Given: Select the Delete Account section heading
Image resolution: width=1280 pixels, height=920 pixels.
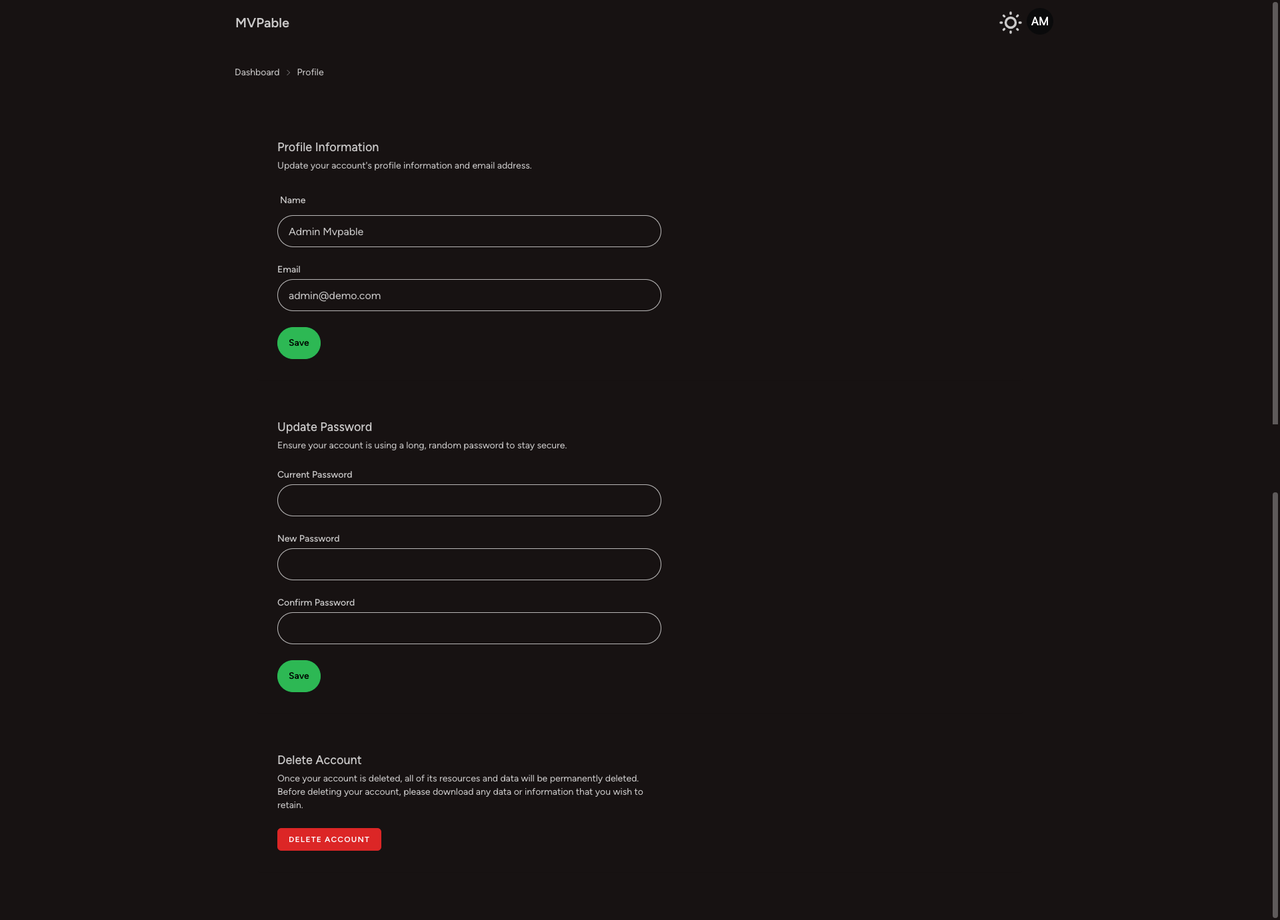Looking at the screenshot, I should (x=319, y=760).
